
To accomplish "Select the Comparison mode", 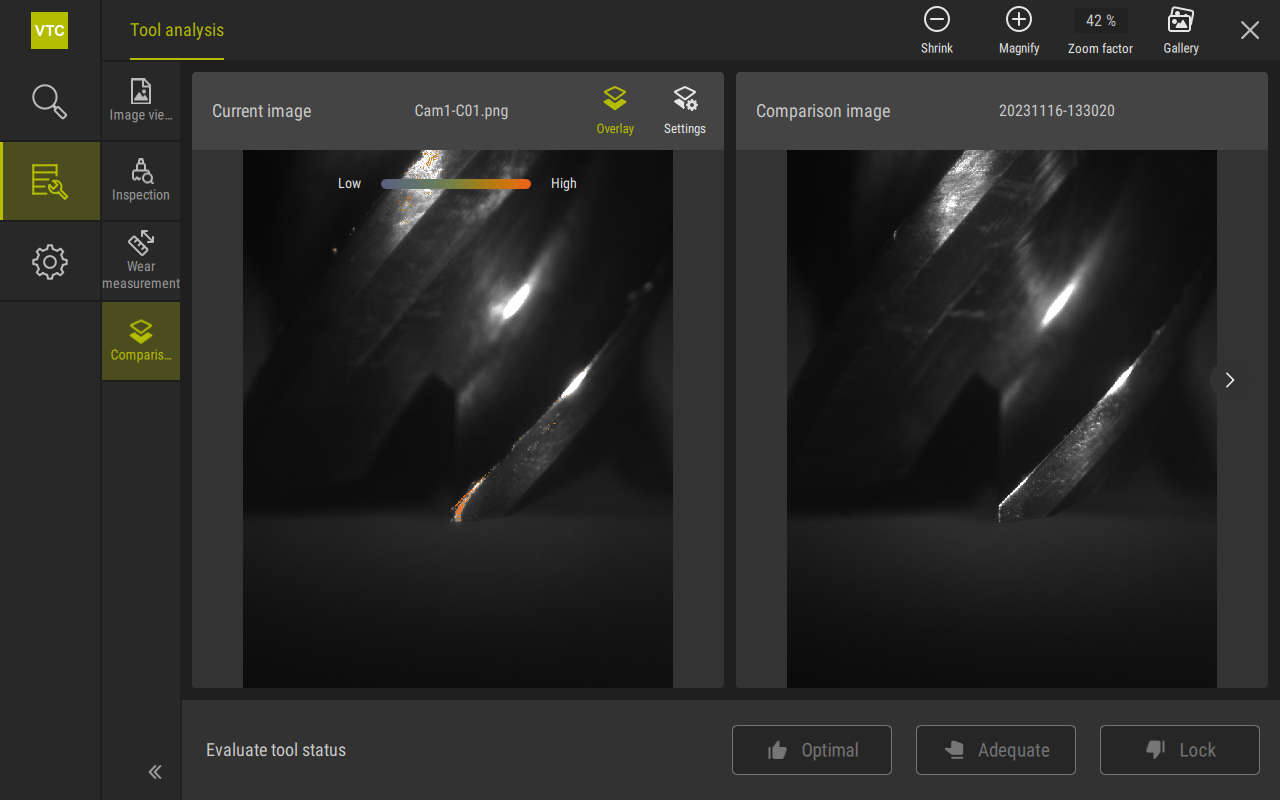I will tap(141, 341).
